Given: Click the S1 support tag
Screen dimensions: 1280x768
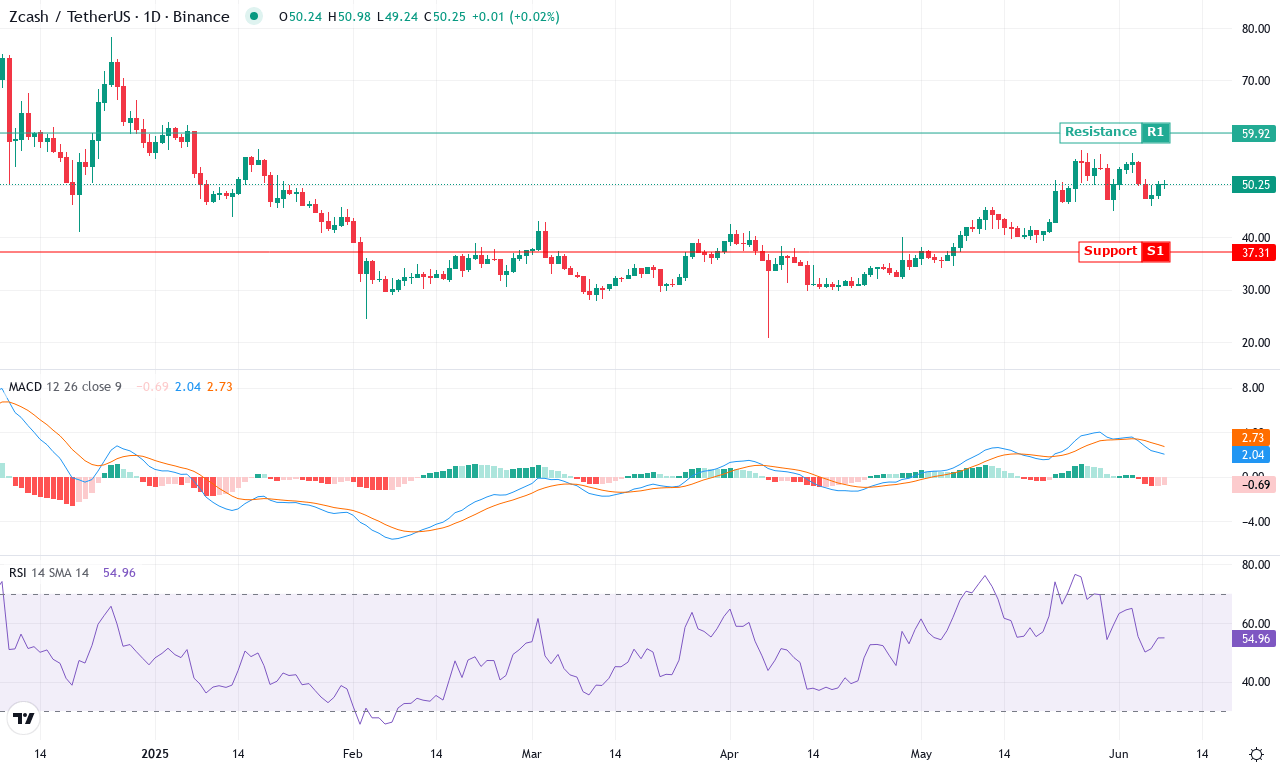Looking at the screenshot, I should click(x=1155, y=251).
